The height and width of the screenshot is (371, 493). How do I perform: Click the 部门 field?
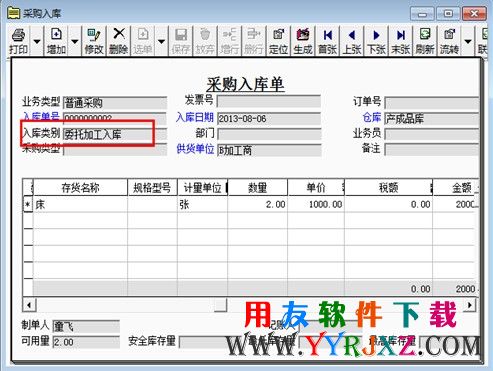click(269, 134)
